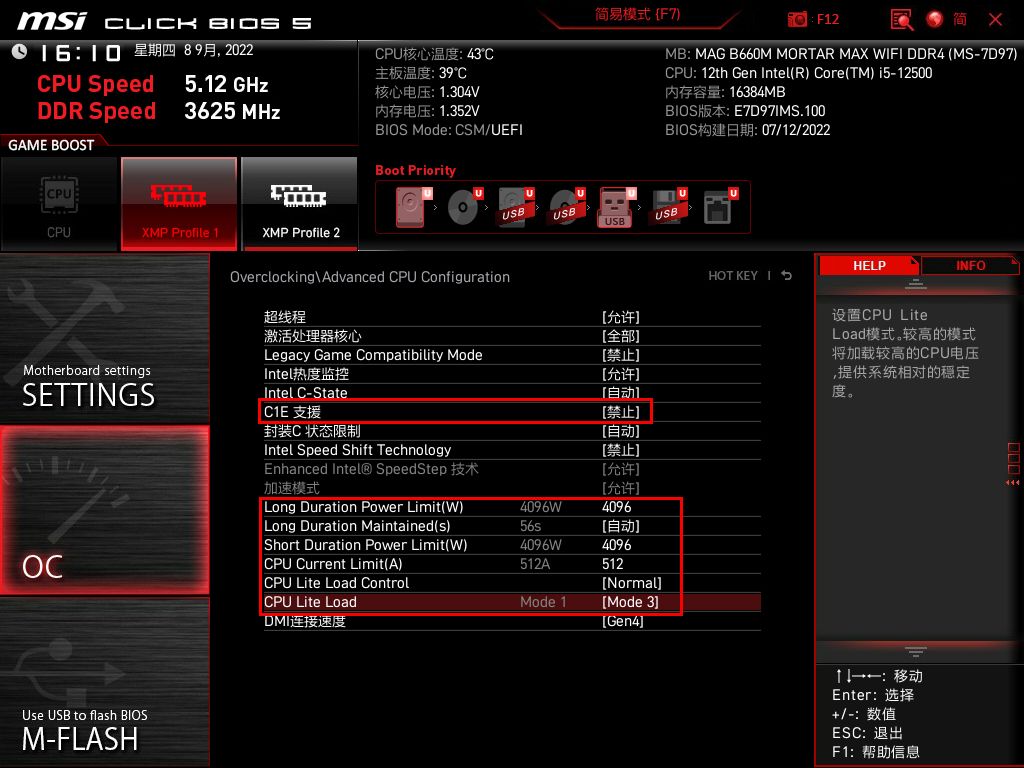Open the Intel C-State selection
Screen dimensions: 1024x768
click(x=620, y=392)
